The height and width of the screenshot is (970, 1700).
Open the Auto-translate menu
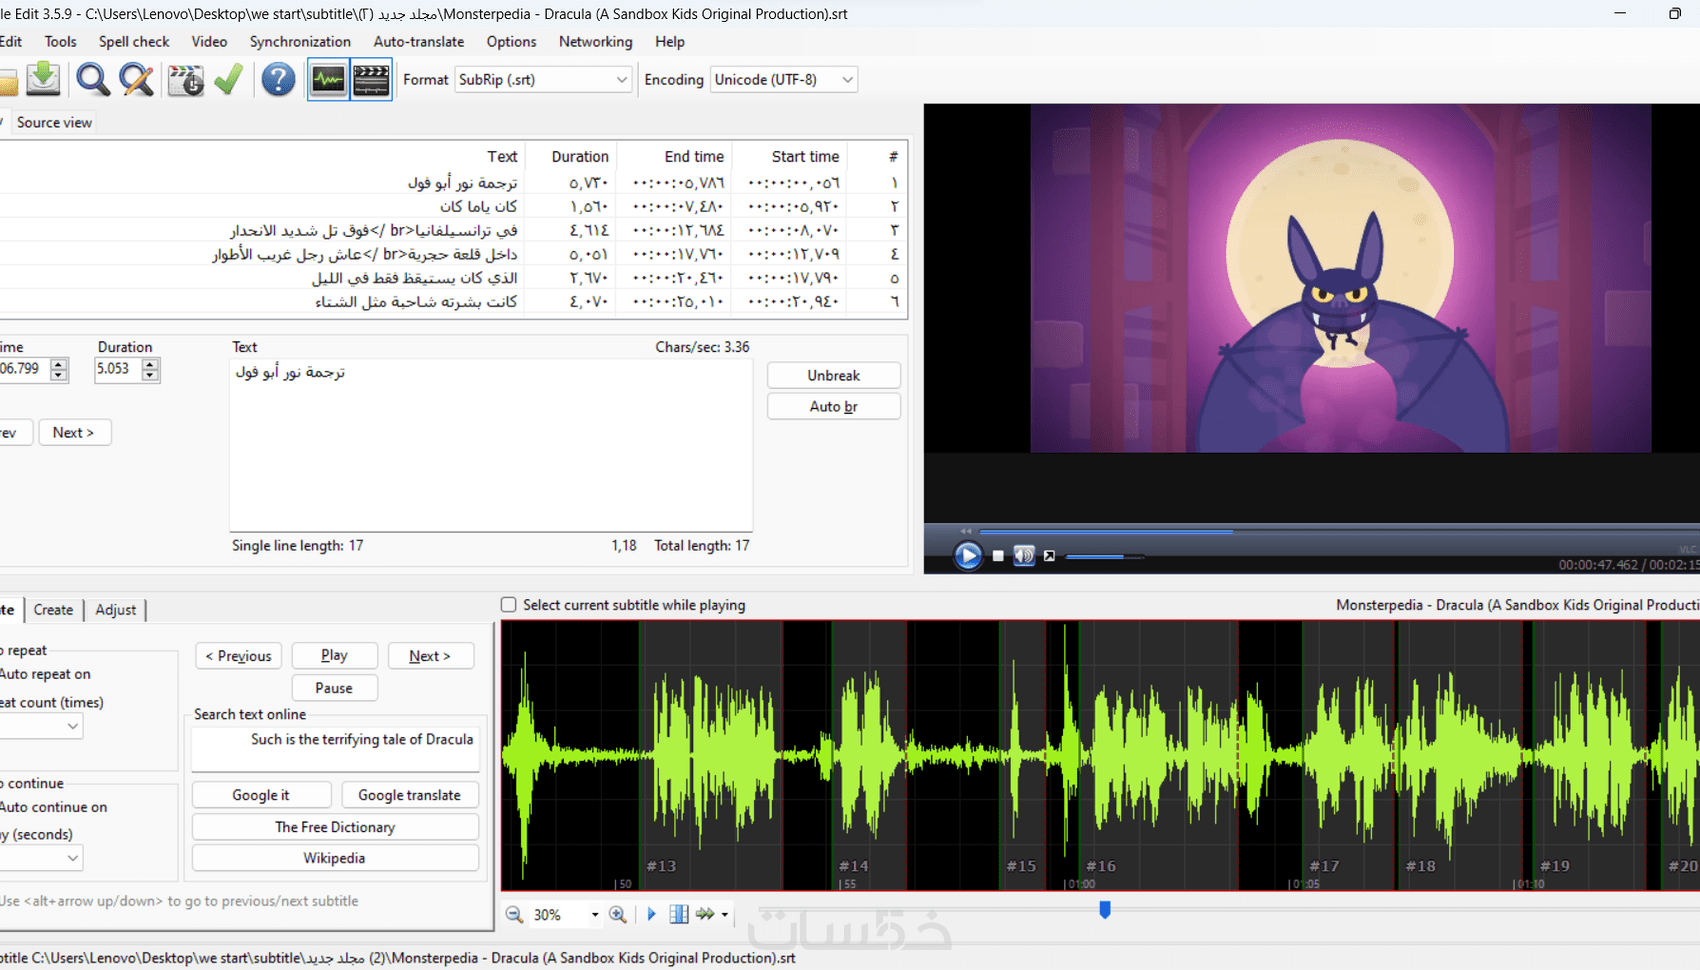[x=418, y=41]
